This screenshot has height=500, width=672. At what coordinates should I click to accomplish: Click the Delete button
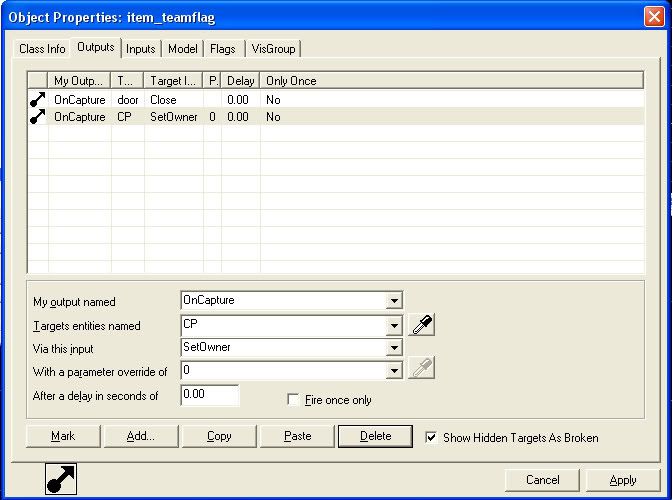(375, 436)
